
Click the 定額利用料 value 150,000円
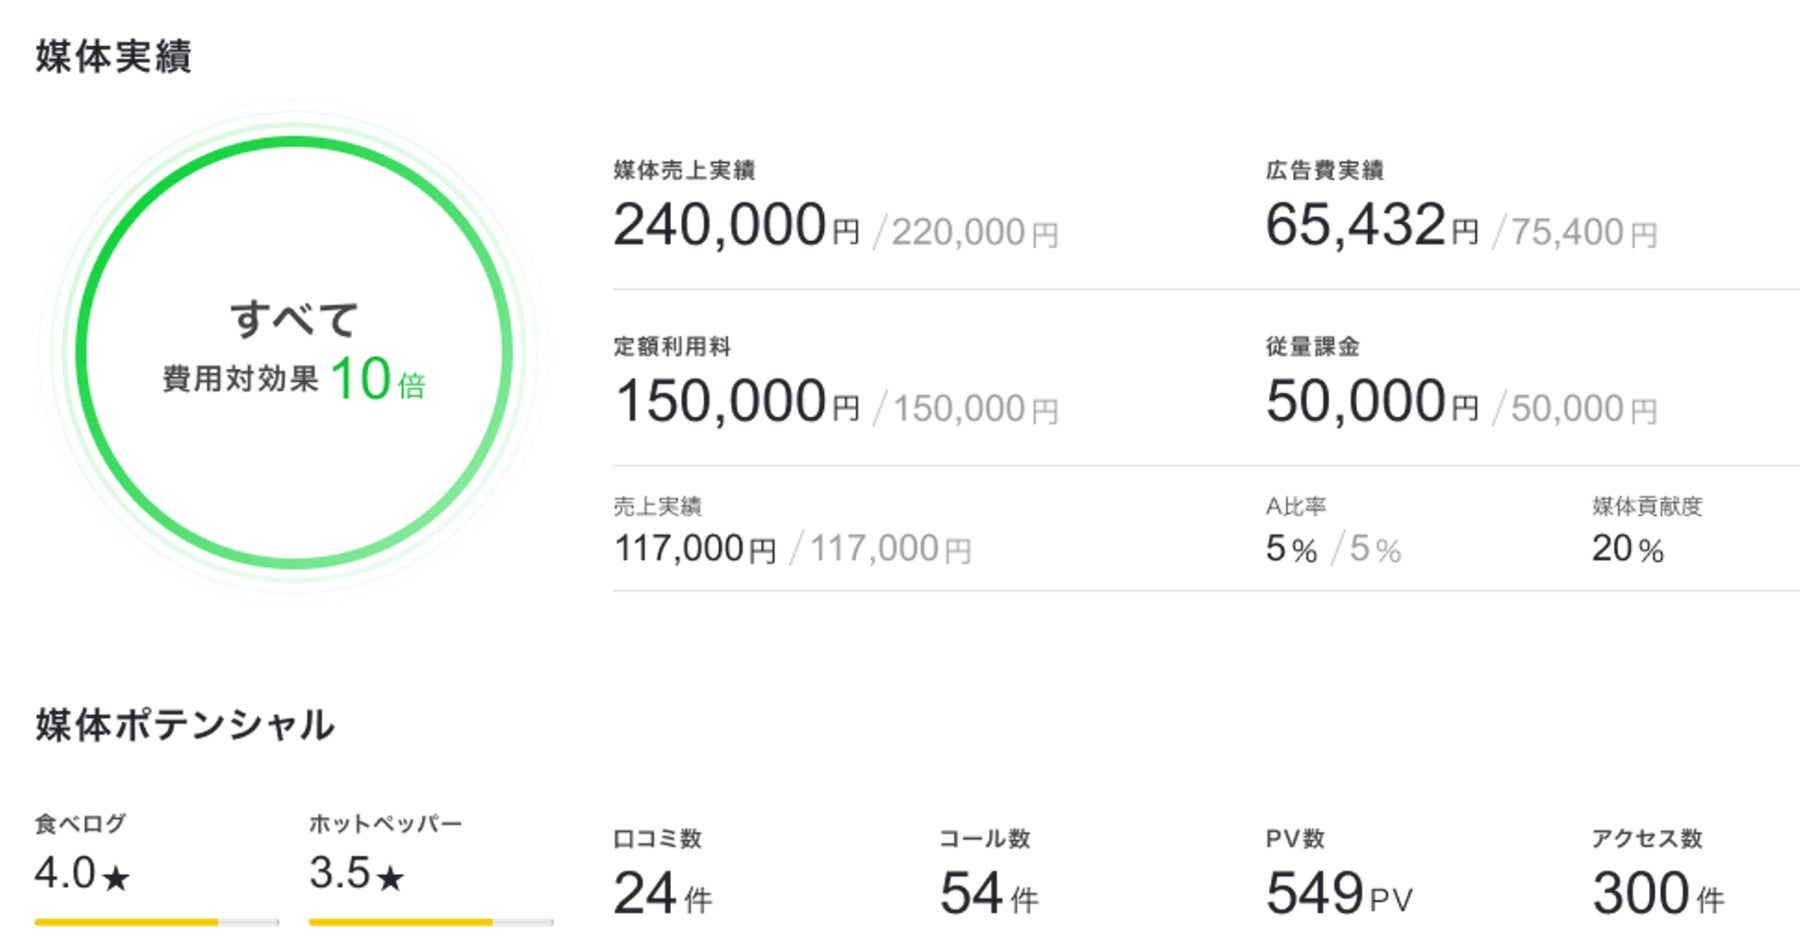pos(736,402)
